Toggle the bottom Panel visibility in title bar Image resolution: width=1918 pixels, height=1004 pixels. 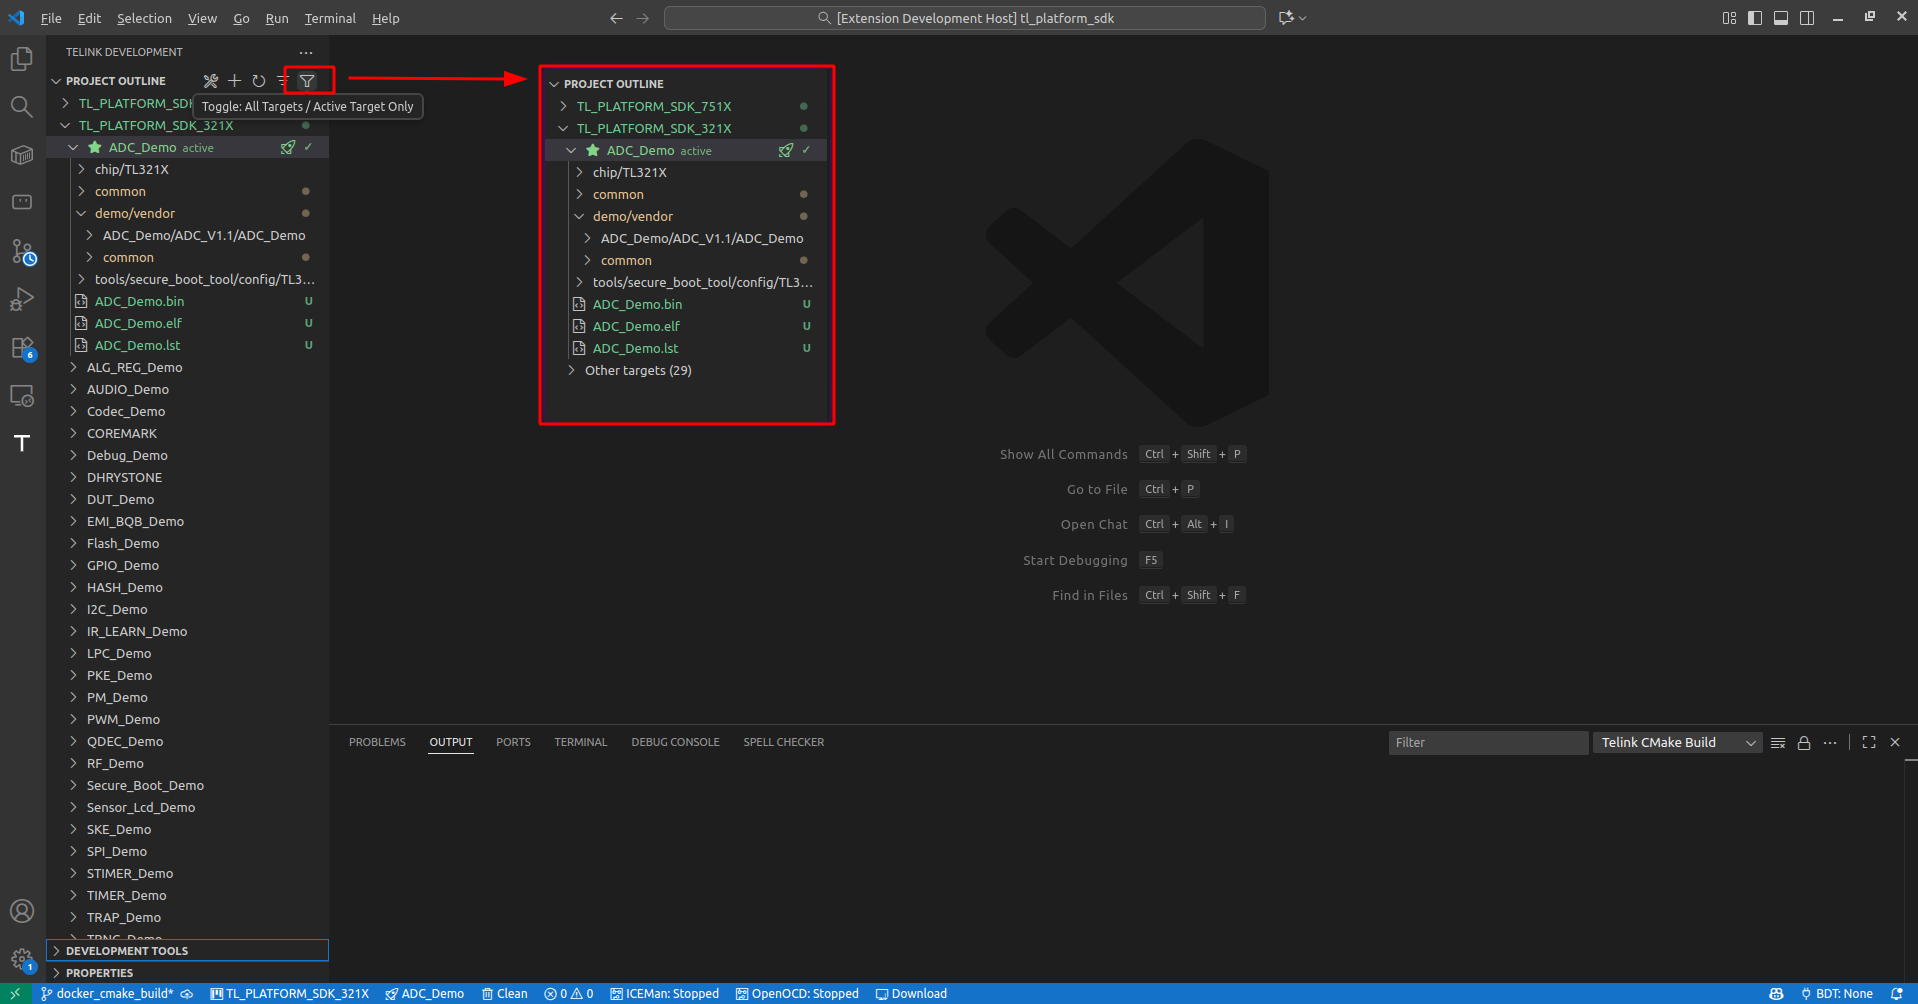coord(1781,18)
